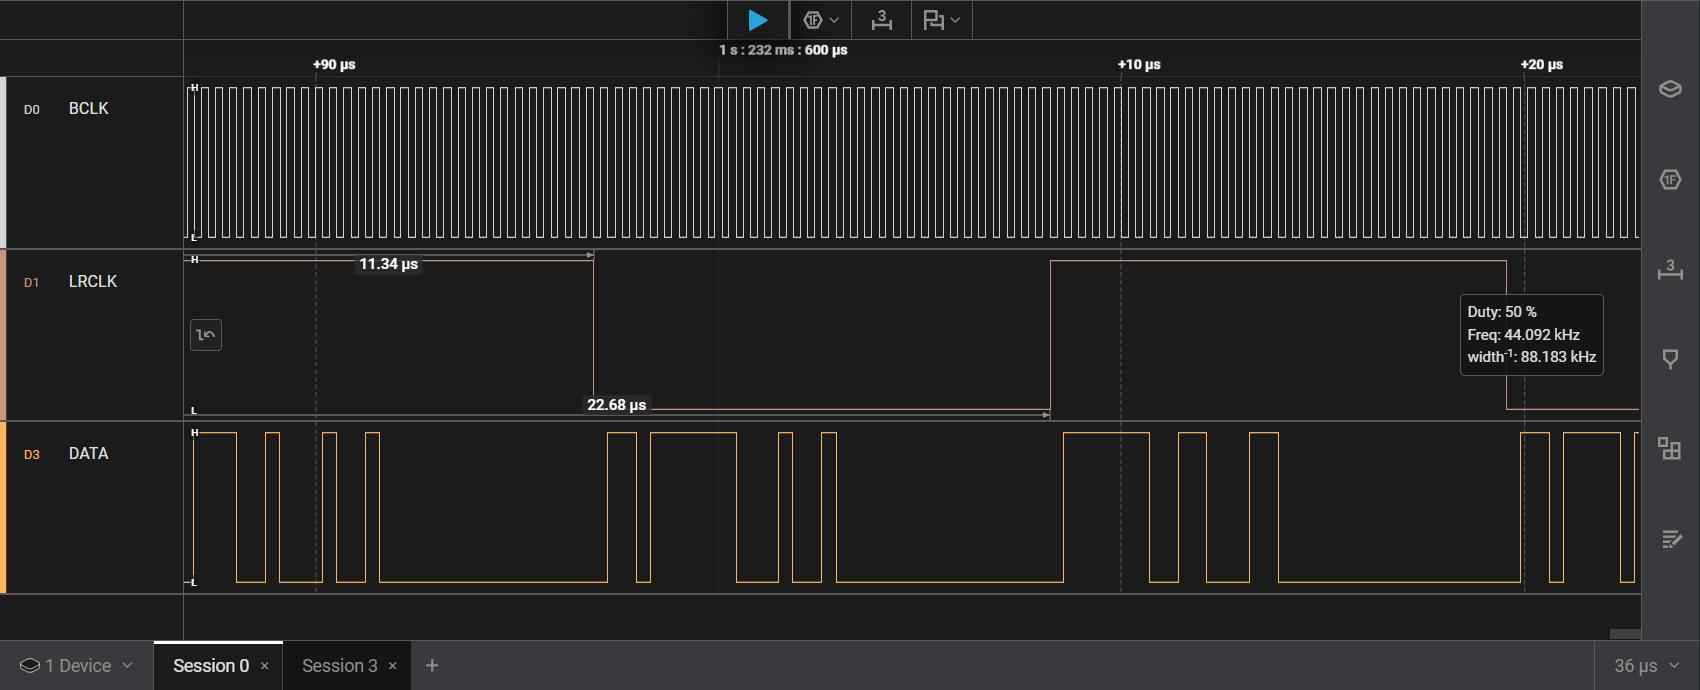This screenshot has height=690, width=1700.
Task: Open the 36 µs zoom level dropdown
Action: [x=1646, y=666]
